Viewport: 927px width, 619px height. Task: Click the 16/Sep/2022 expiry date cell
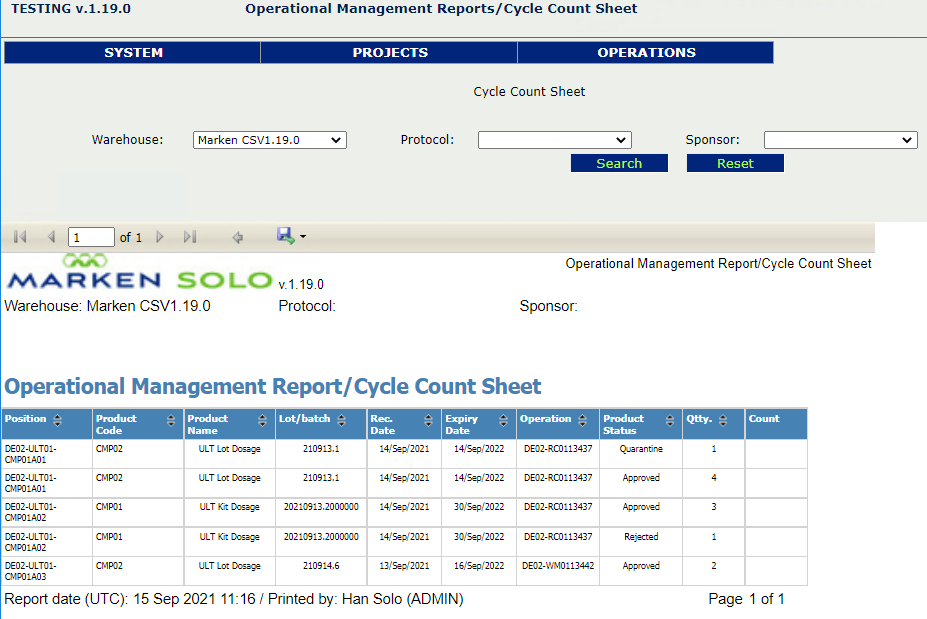(479, 571)
